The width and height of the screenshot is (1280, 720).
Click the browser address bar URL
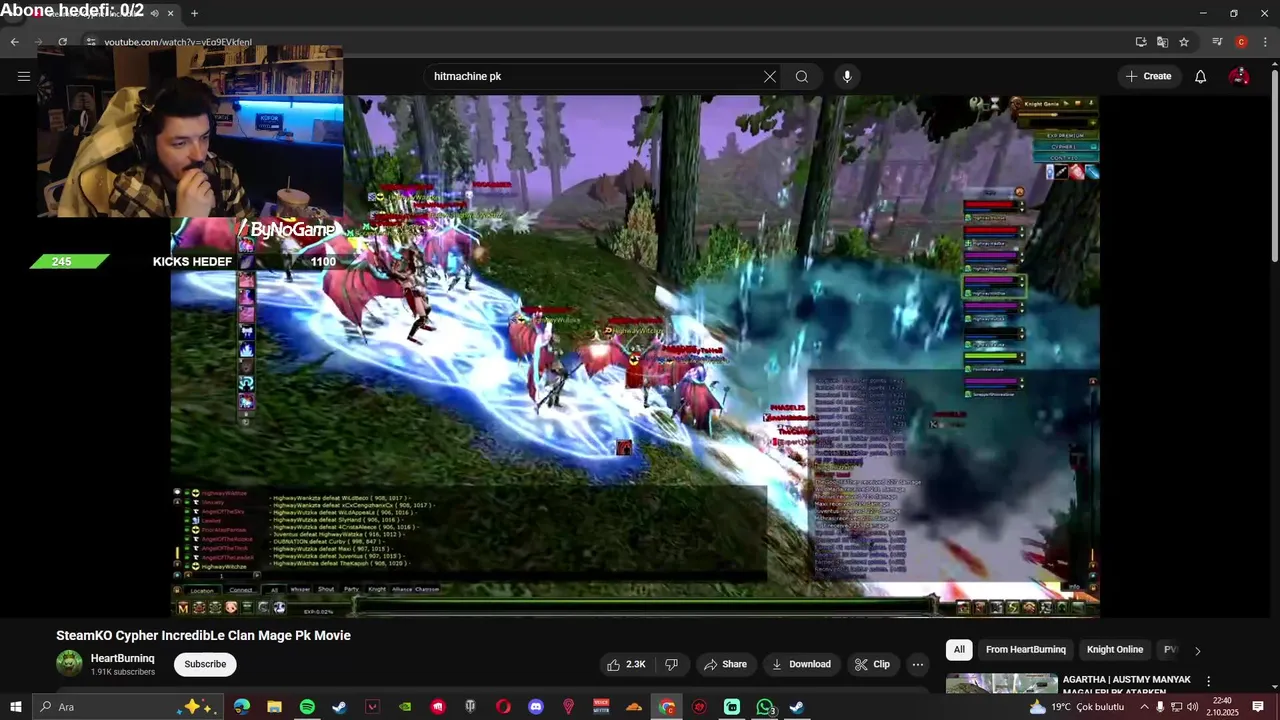[x=178, y=42]
